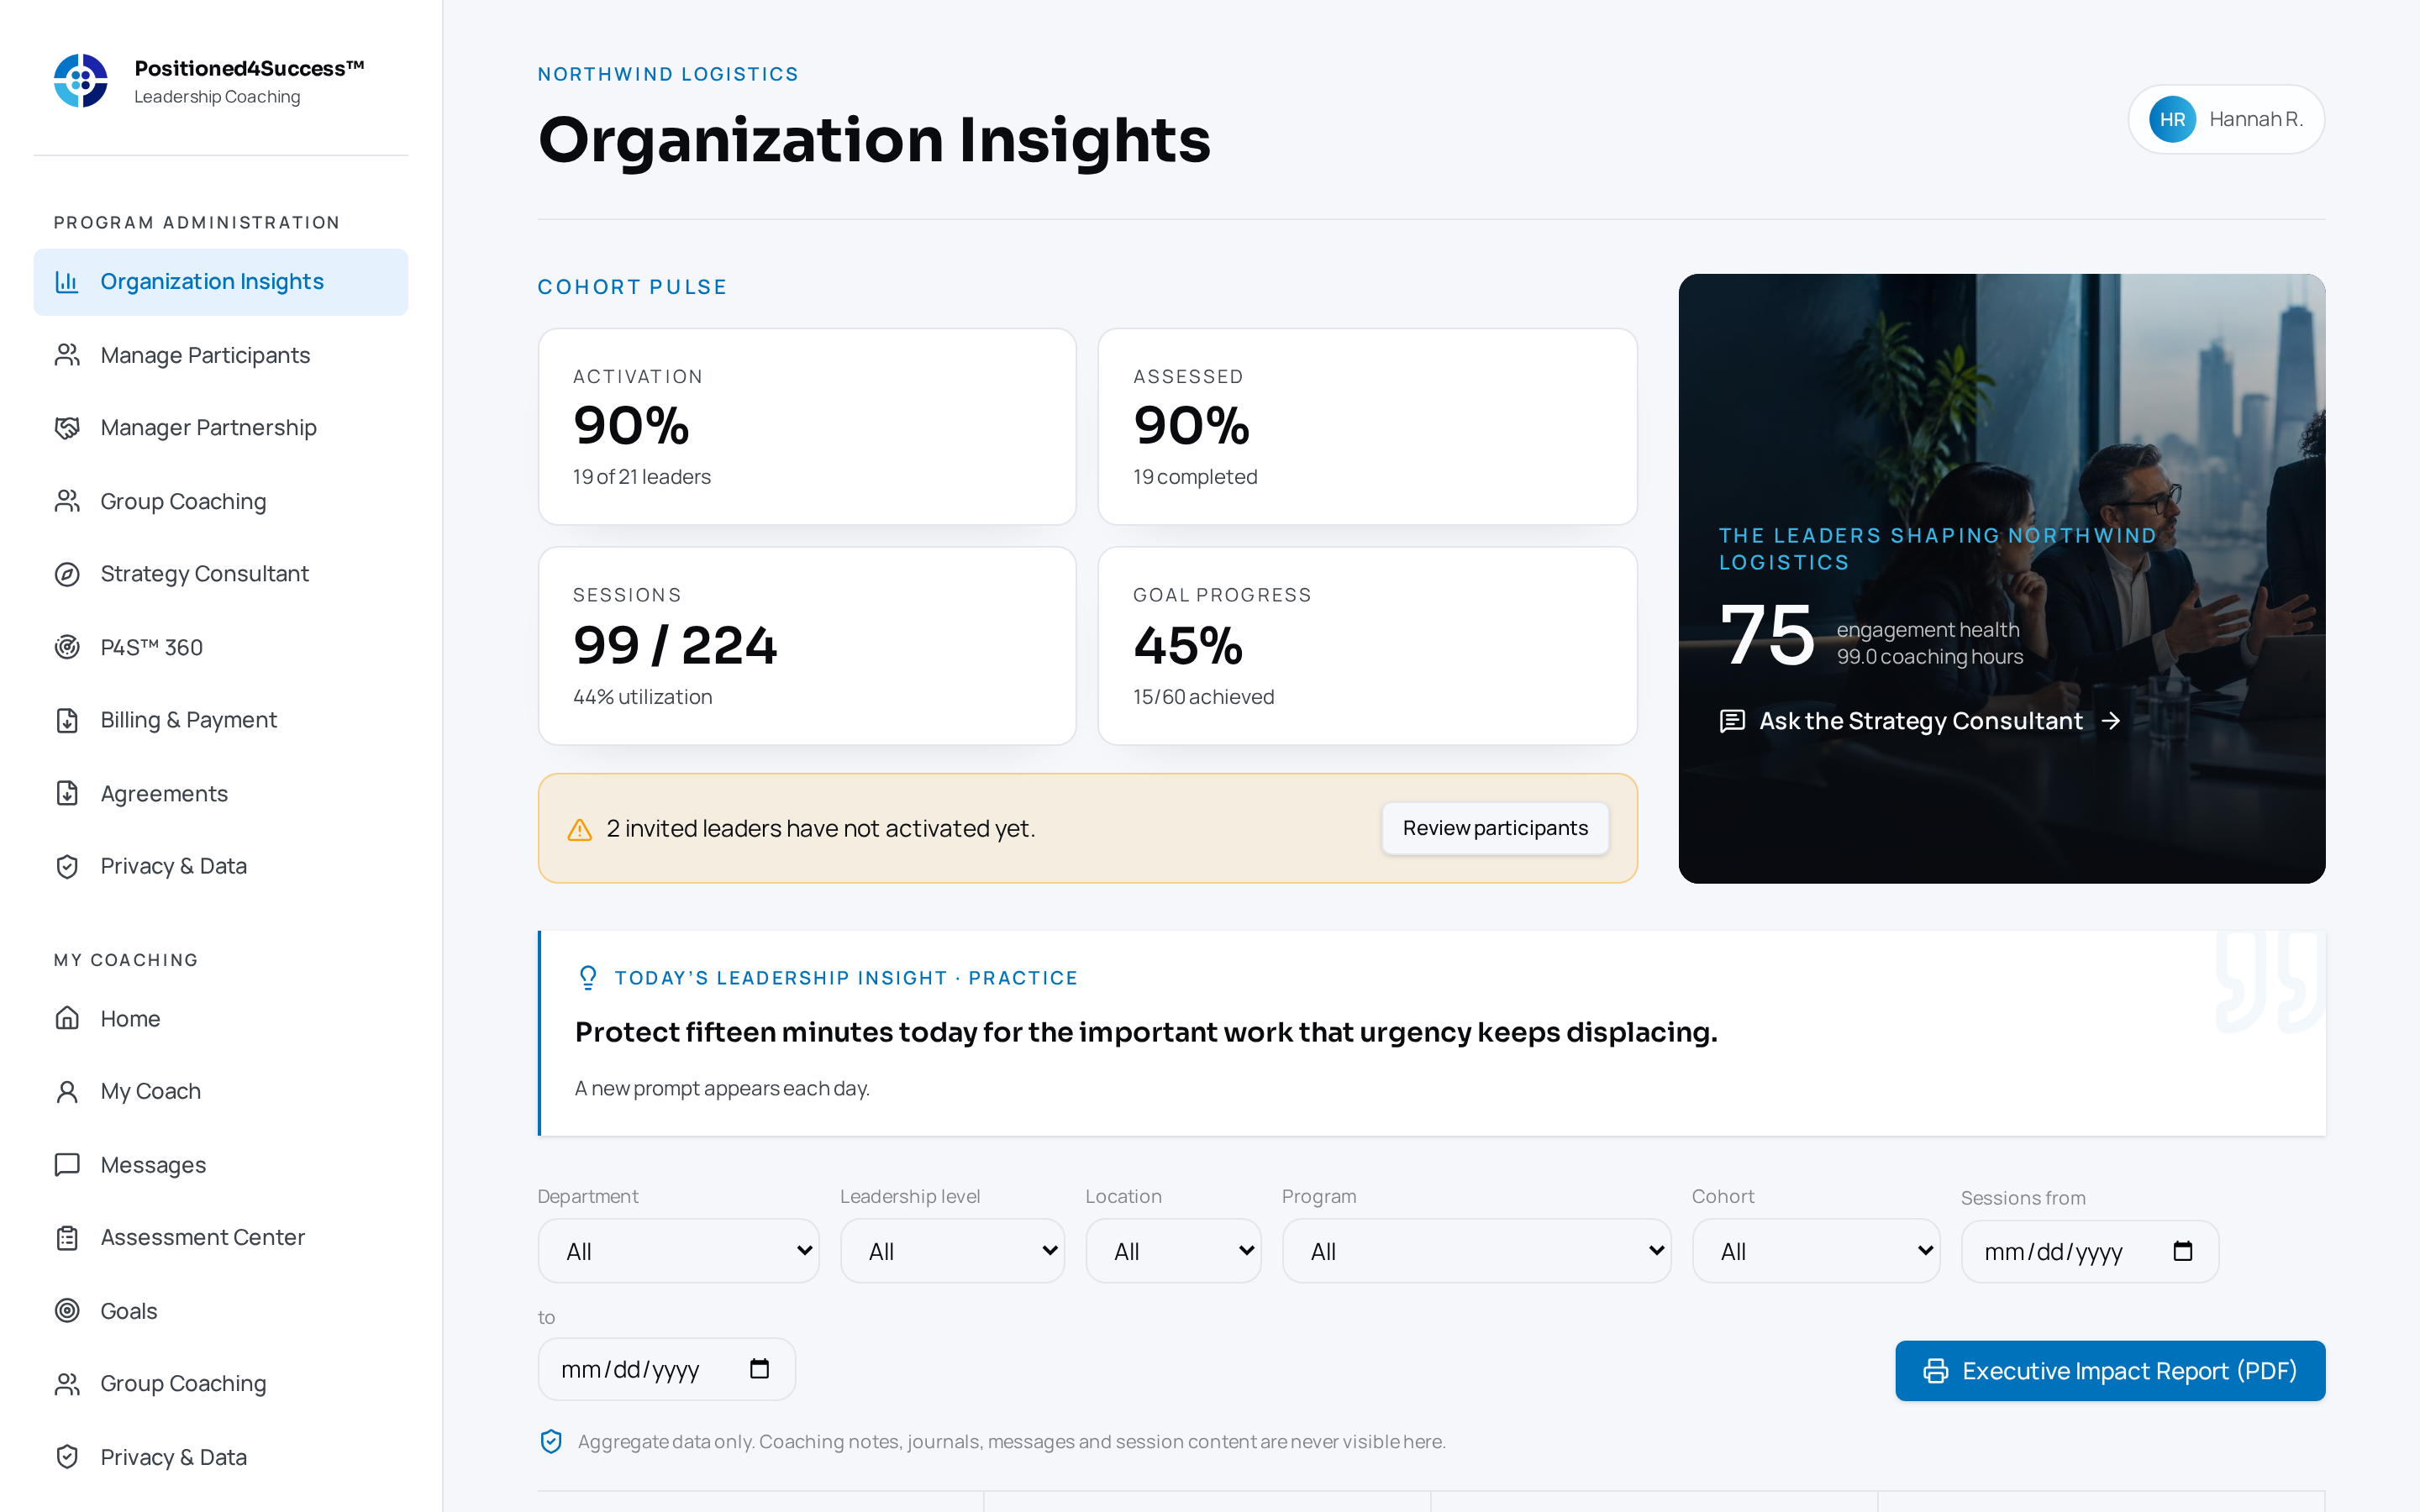Click the Manage Participants people icon

tap(67, 355)
